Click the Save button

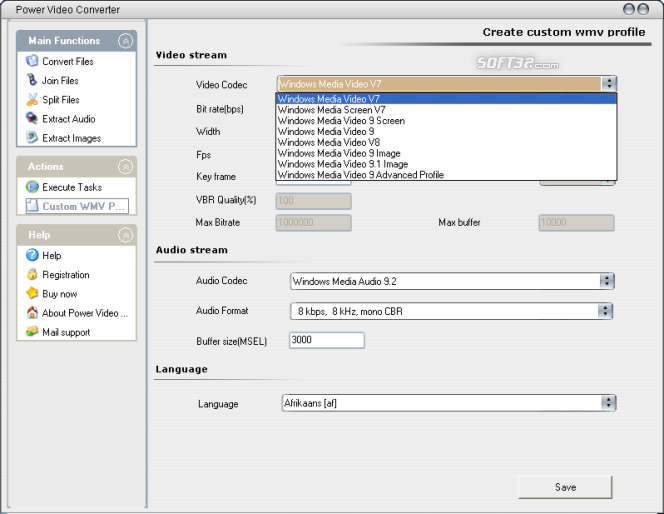point(565,487)
